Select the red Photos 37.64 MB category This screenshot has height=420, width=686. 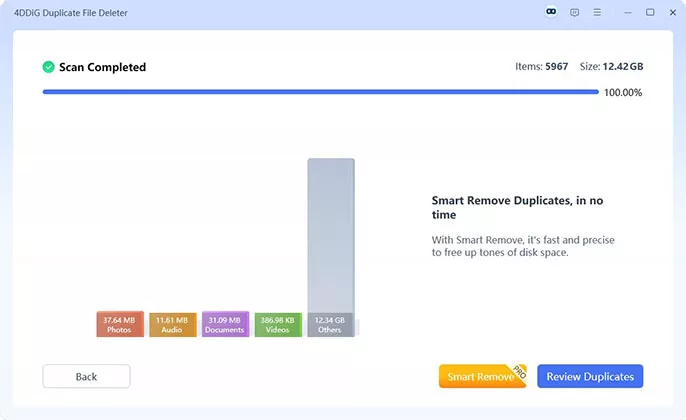120,324
